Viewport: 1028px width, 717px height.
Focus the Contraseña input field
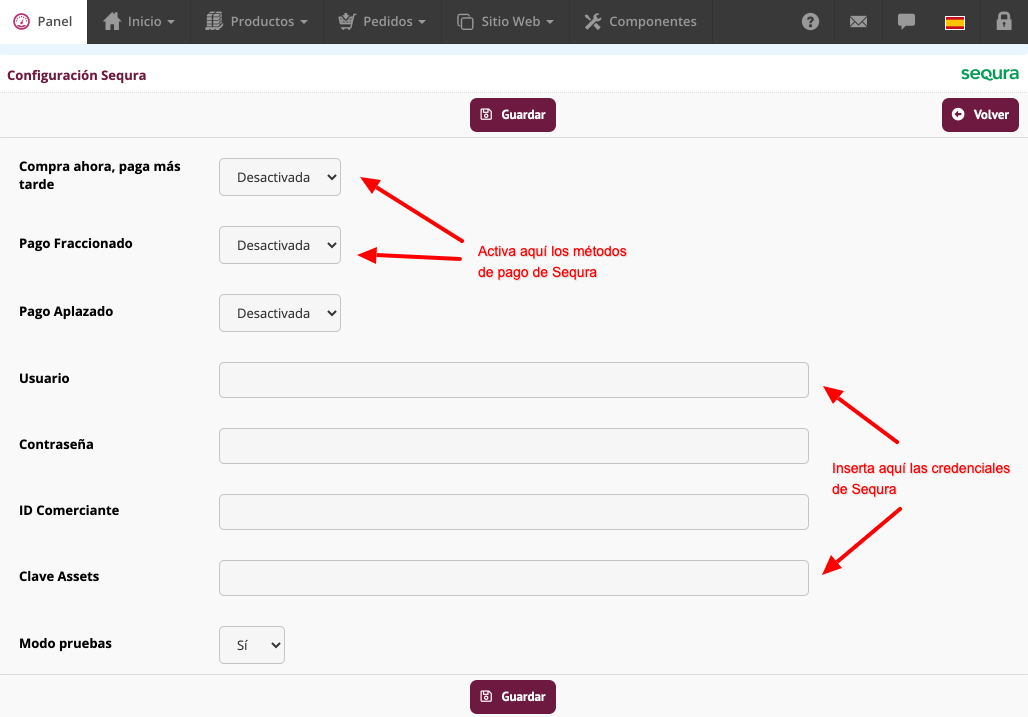click(514, 446)
